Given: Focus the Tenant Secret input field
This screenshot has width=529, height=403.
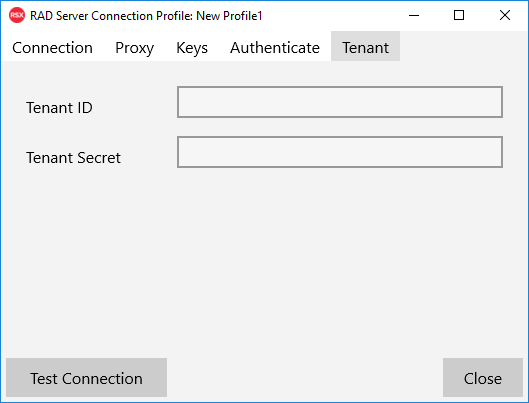Looking at the screenshot, I should coord(340,152).
